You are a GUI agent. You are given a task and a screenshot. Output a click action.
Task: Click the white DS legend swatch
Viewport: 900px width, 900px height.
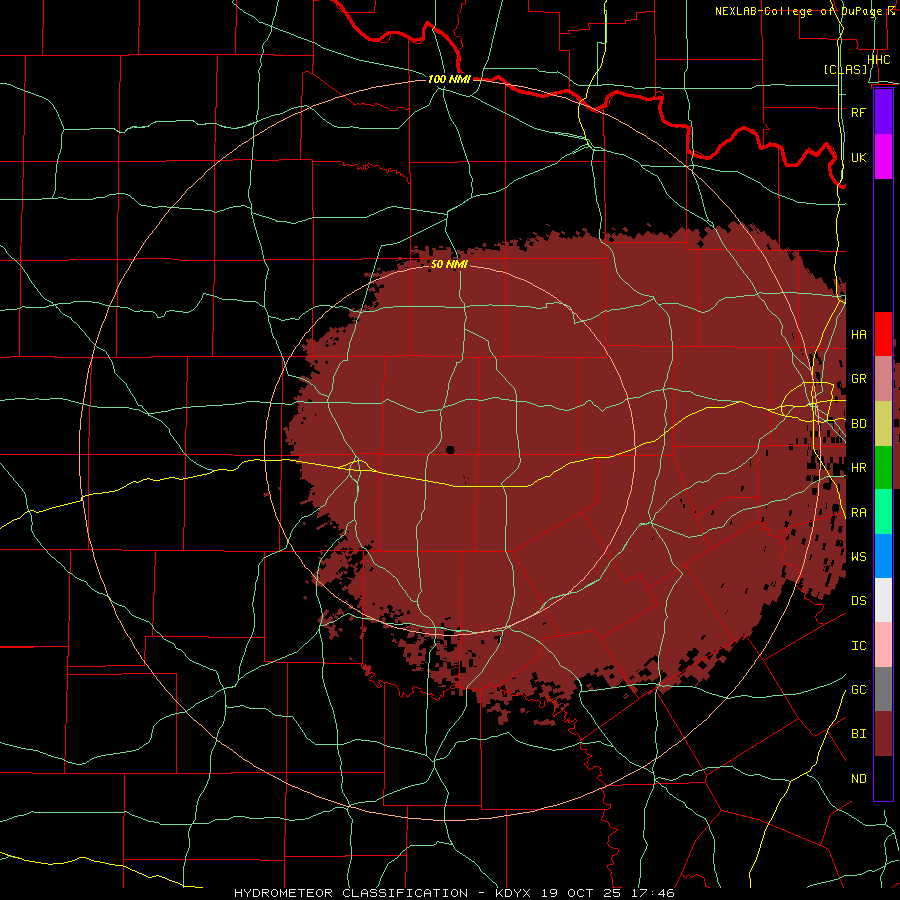[883, 600]
